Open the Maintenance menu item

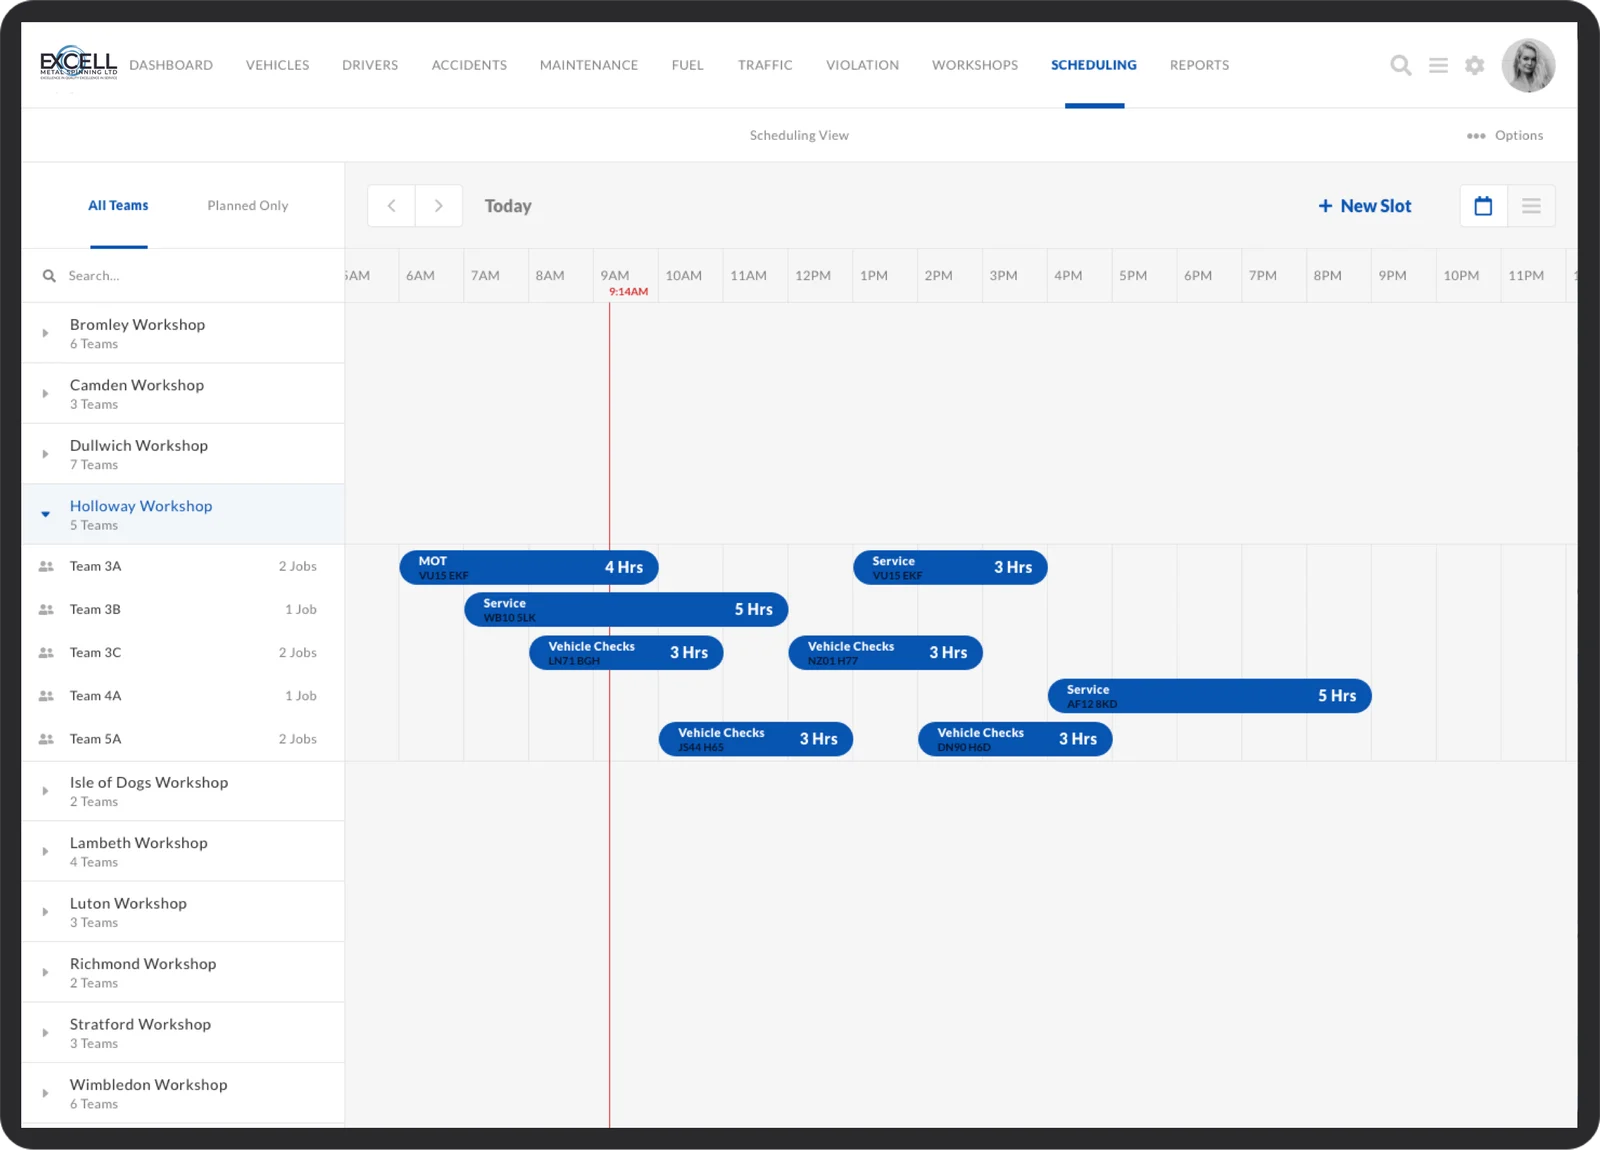point(589,65)
